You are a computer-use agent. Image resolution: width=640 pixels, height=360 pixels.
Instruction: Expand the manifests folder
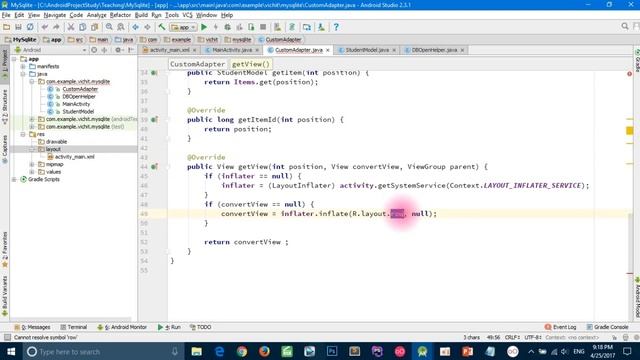point(23,67)
